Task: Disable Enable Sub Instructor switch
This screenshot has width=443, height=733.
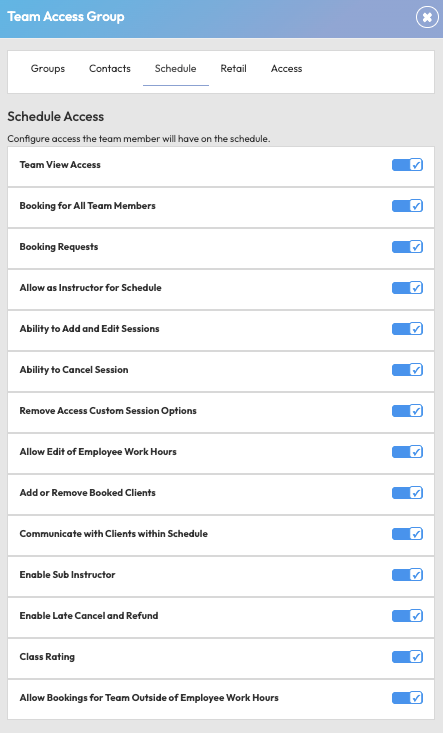Action: click(x=407, y=575)
